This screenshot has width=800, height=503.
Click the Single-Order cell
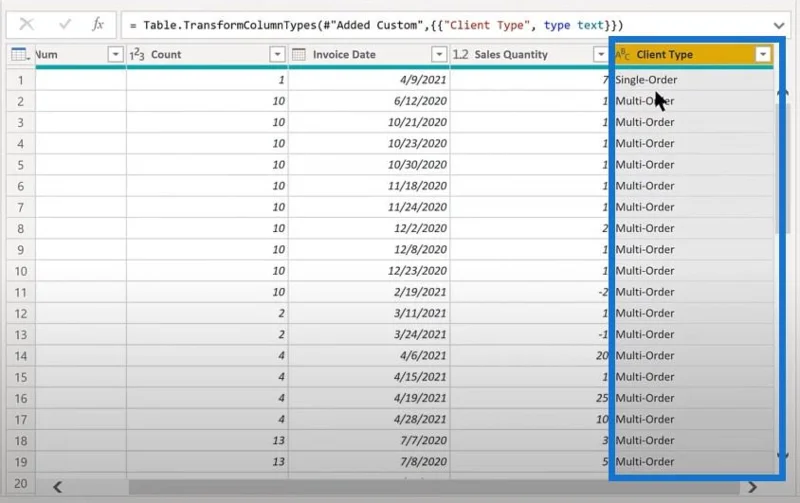click(693, 80)
